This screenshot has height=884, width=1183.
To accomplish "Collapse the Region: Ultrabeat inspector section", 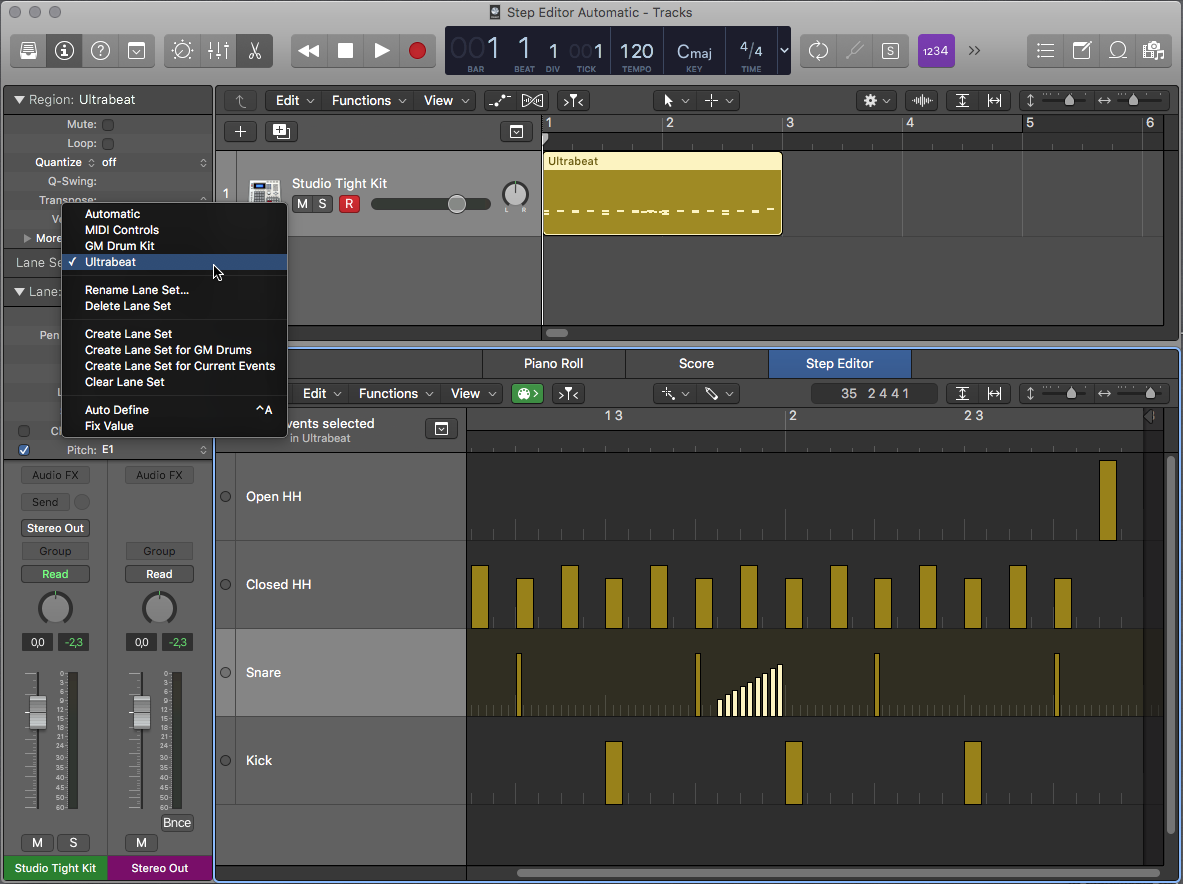I will click(x=19, y=100).
